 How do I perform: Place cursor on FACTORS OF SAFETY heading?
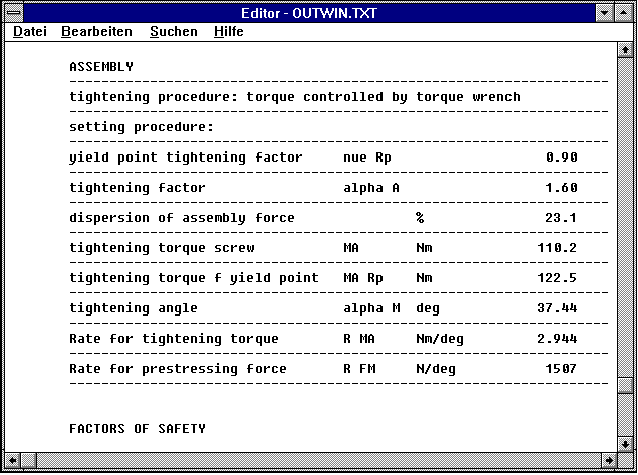click(137, 429)
